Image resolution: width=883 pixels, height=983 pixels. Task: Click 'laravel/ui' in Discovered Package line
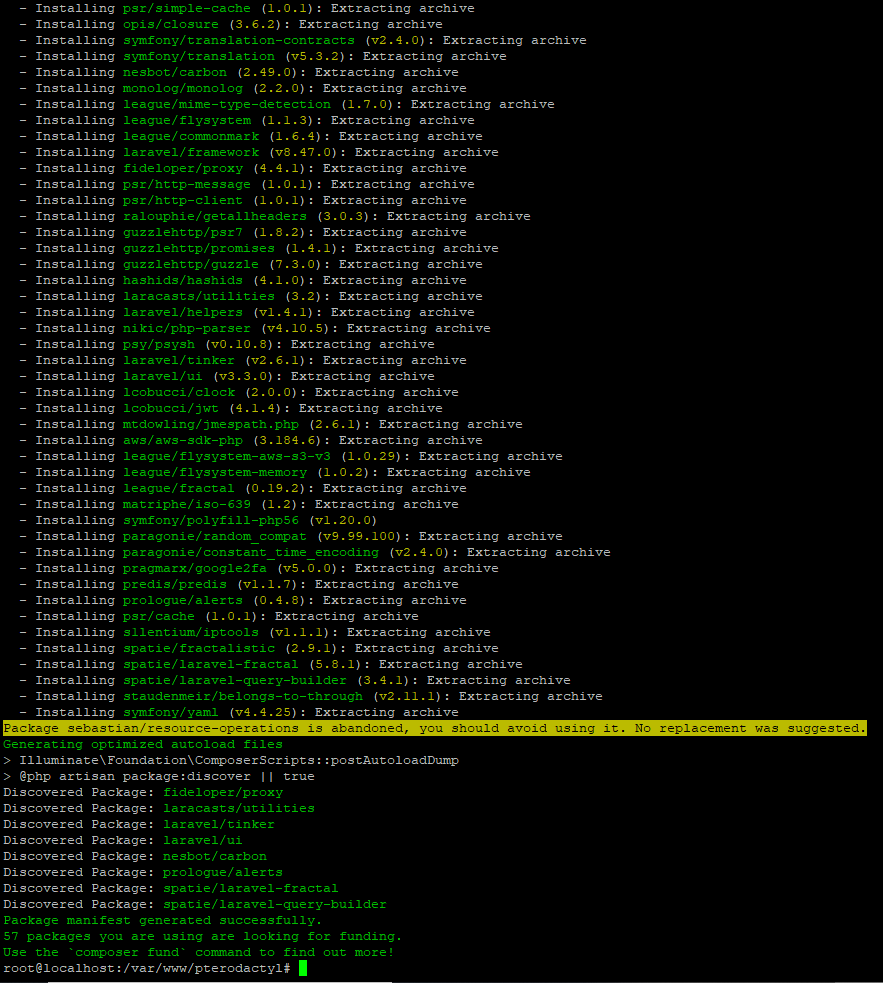pyautogui.click(x=203, y=840)
